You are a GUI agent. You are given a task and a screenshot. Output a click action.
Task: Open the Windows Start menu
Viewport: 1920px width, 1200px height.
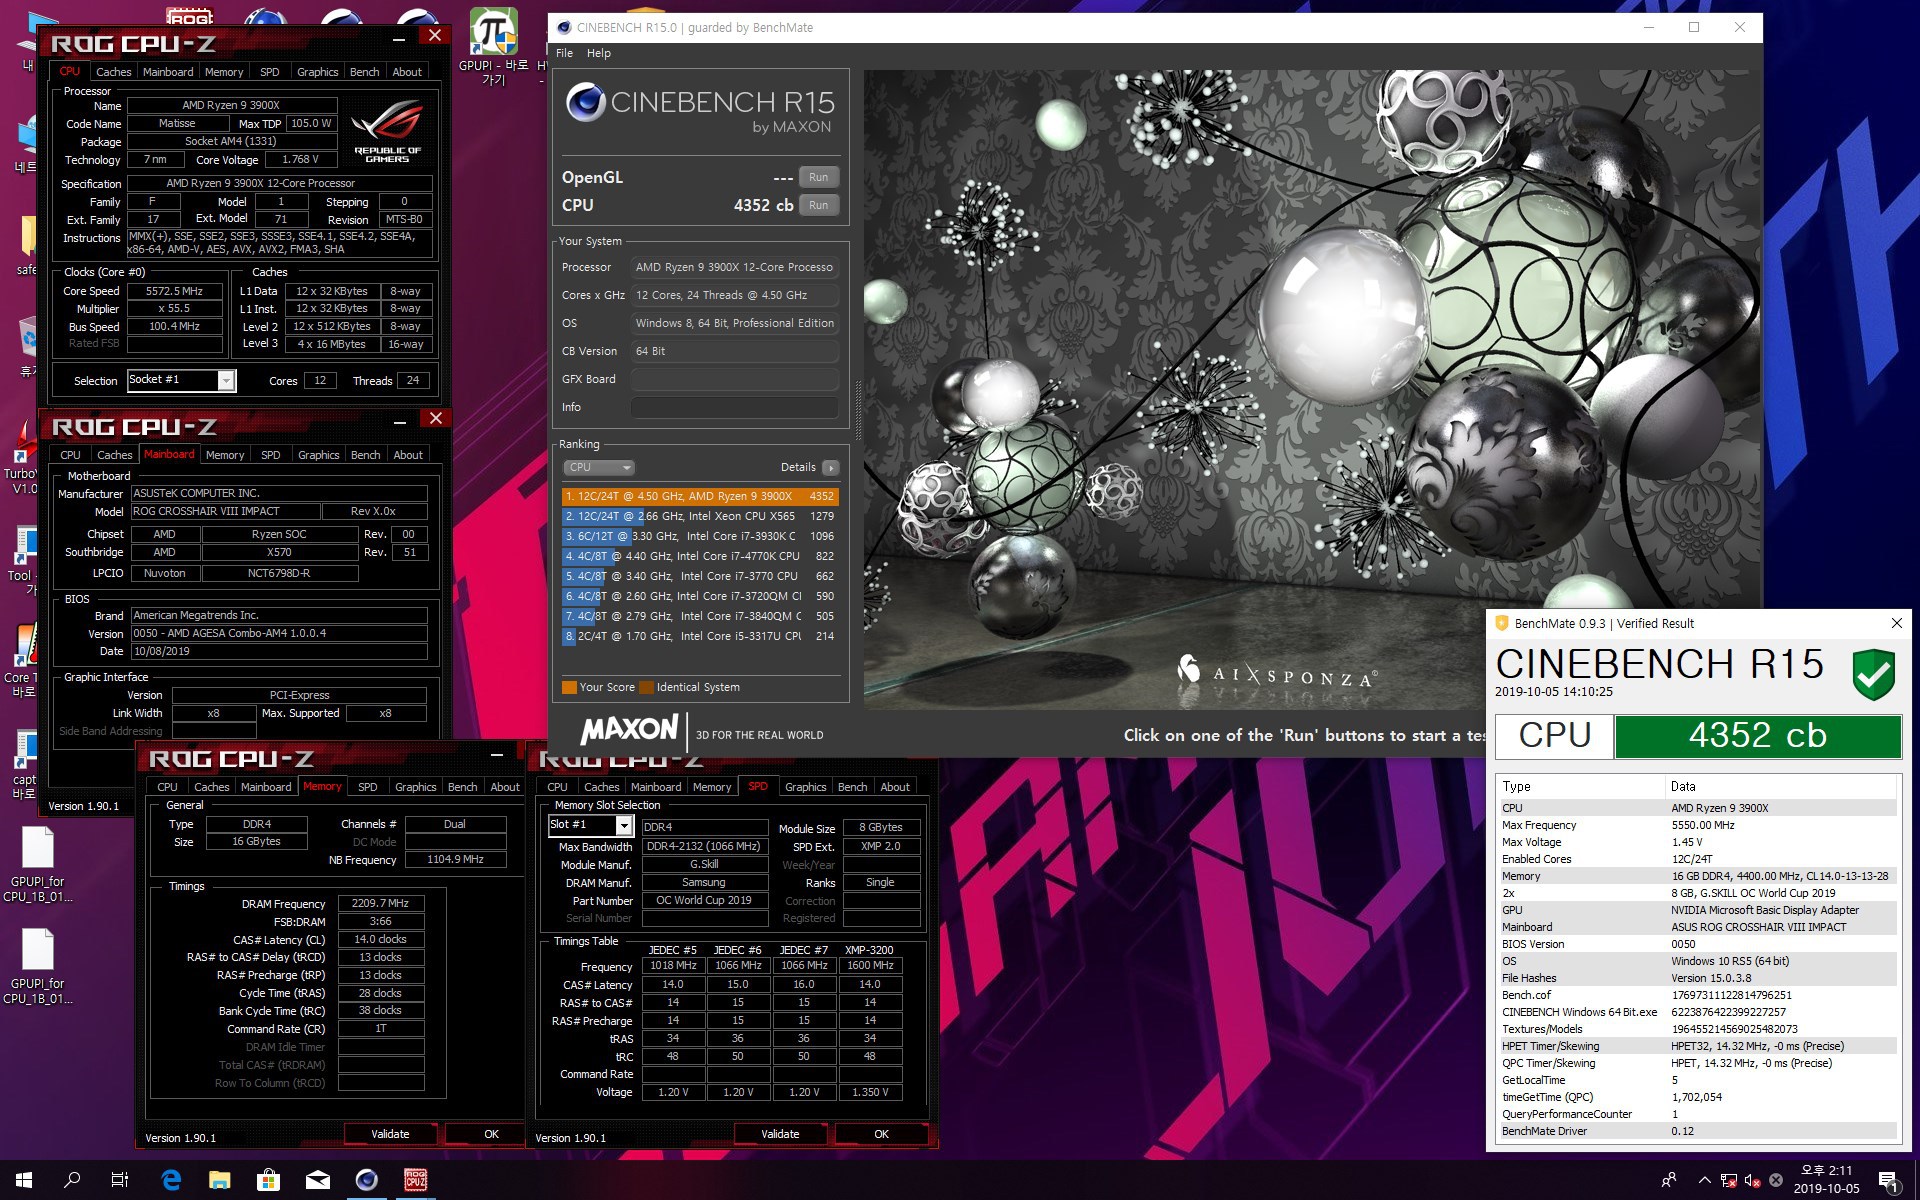[x=23, y=1180]
